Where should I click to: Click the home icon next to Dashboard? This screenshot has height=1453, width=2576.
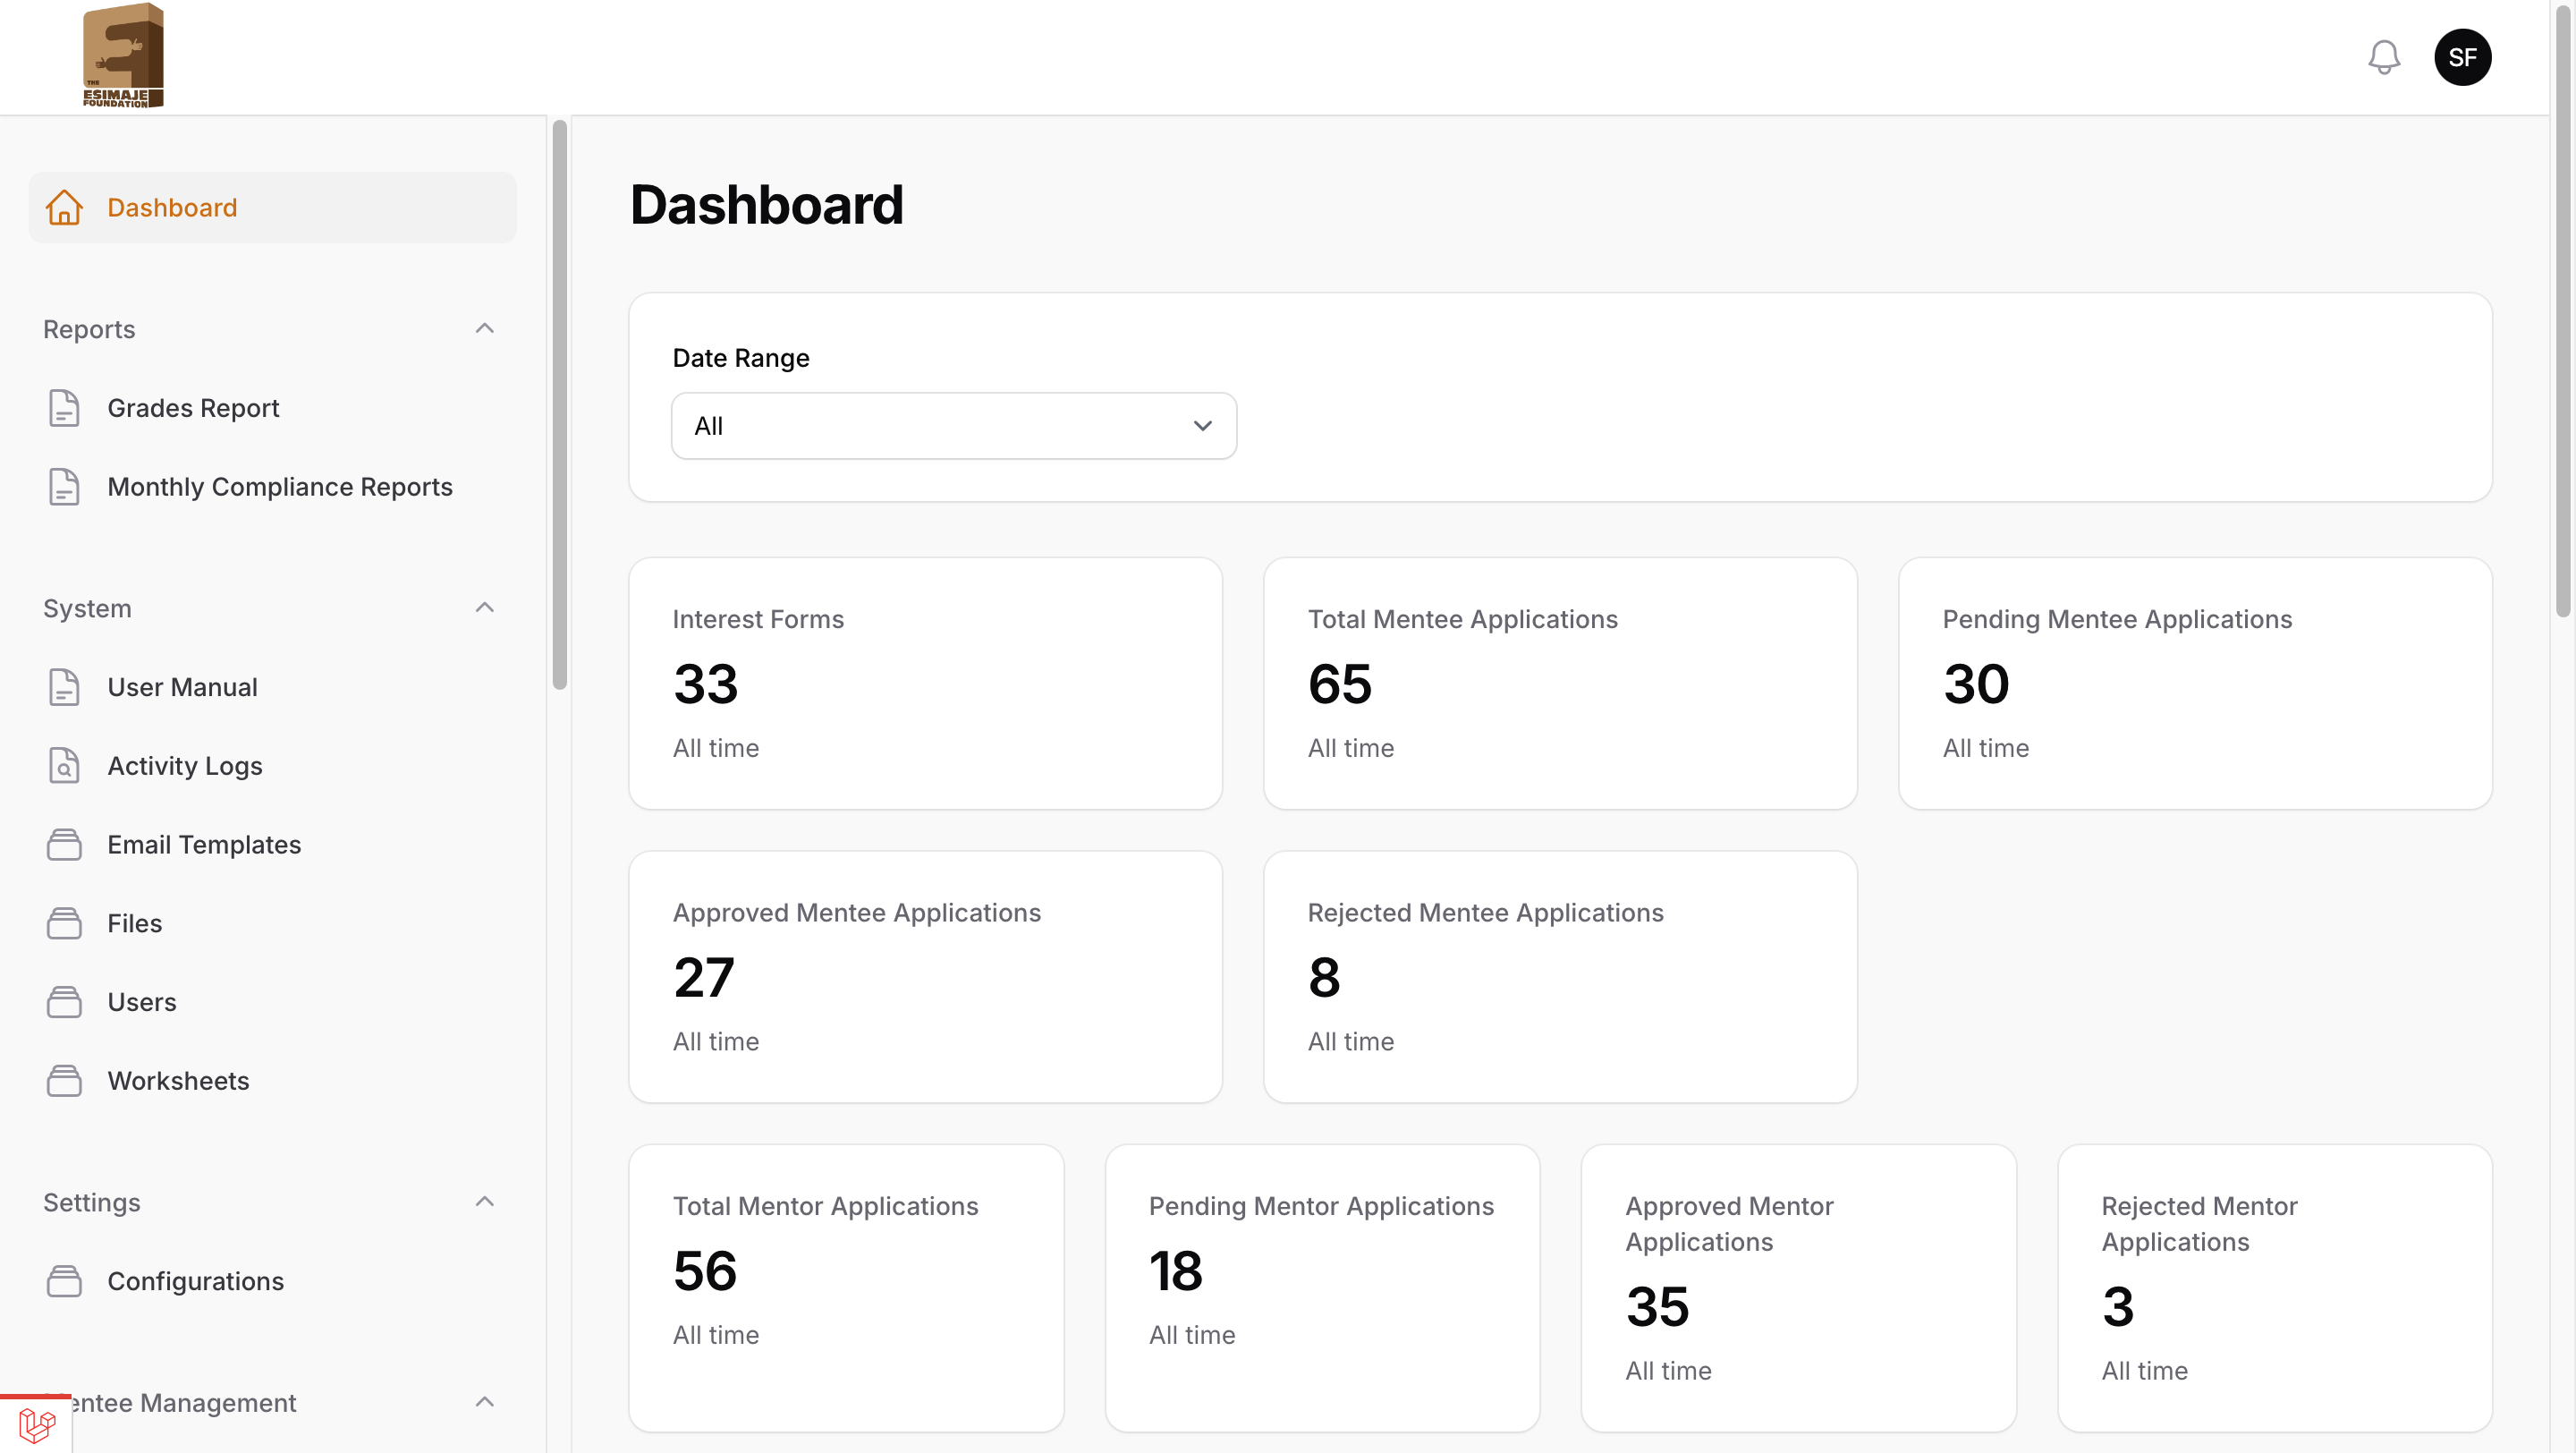coord(64,207)
